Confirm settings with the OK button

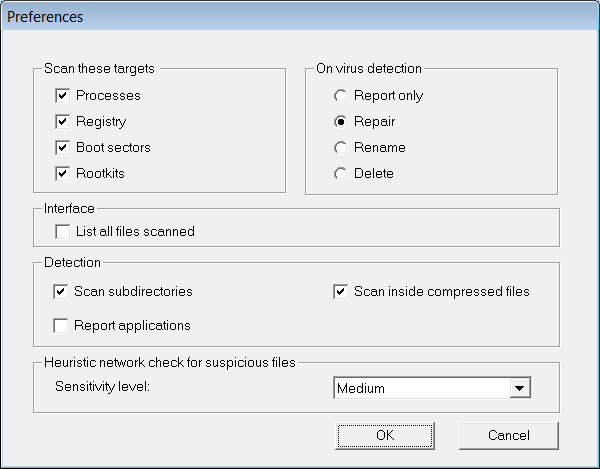385,436
